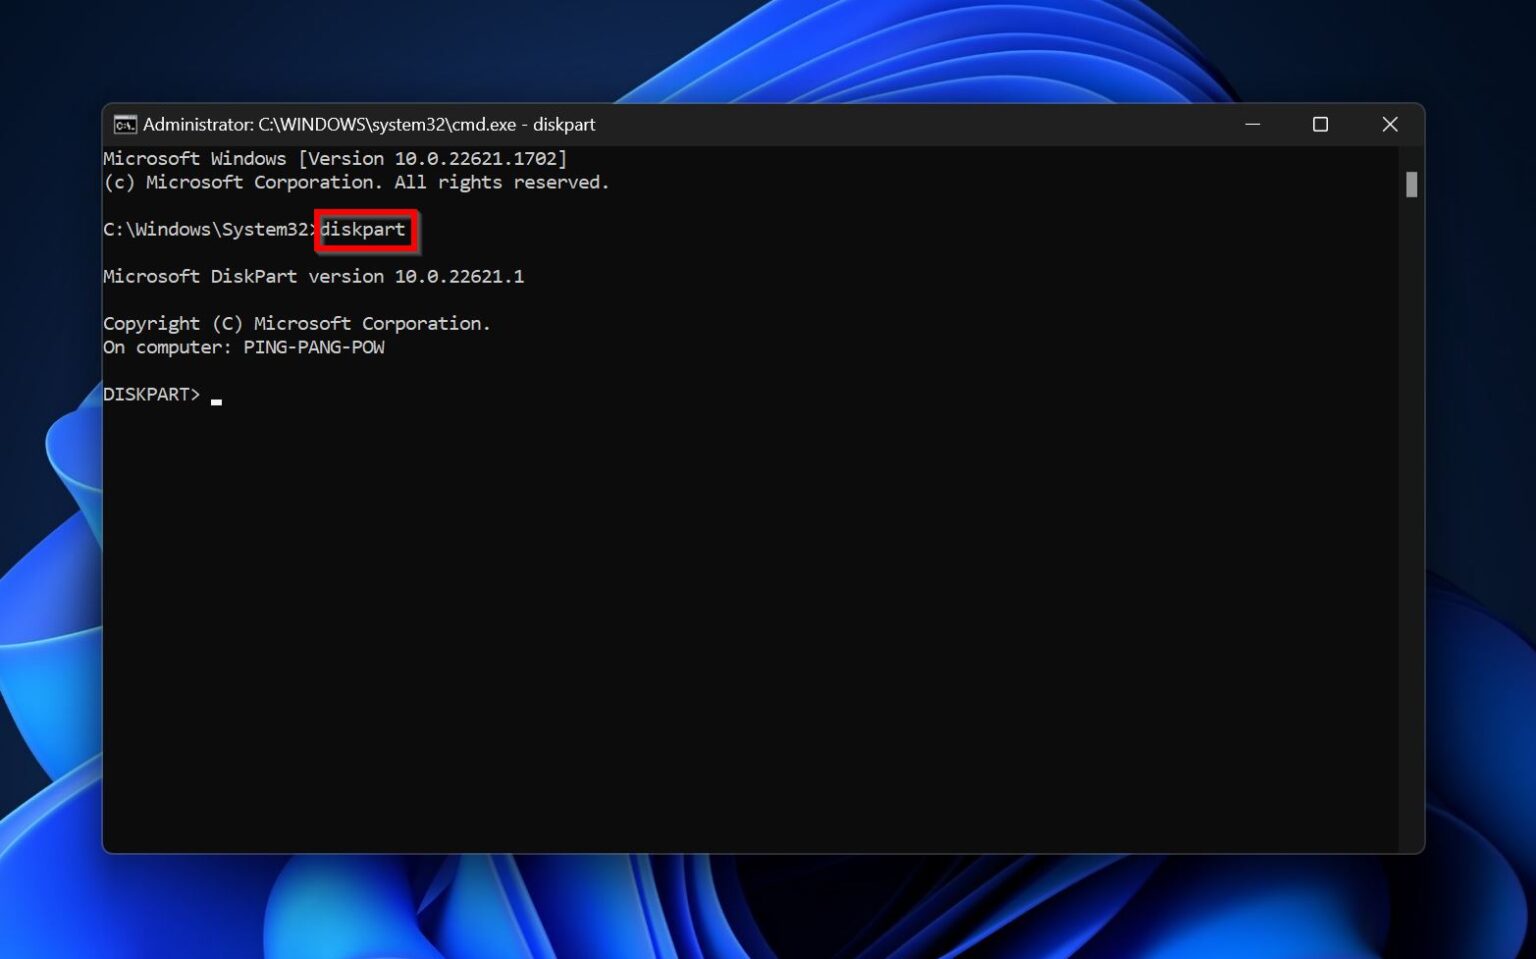Screen dimensions: 1536x959
Task: Click the 'C:\Windows\System32>' prompt path
Action: (x=205, y=230)
